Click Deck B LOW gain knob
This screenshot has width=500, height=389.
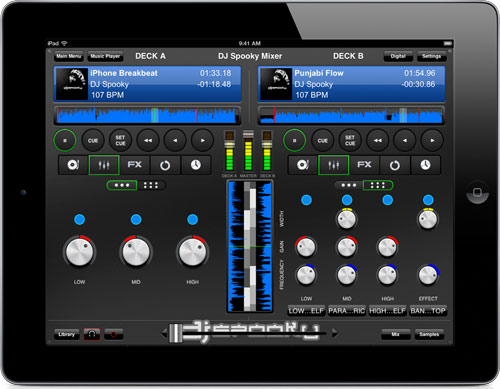[306, 247]
